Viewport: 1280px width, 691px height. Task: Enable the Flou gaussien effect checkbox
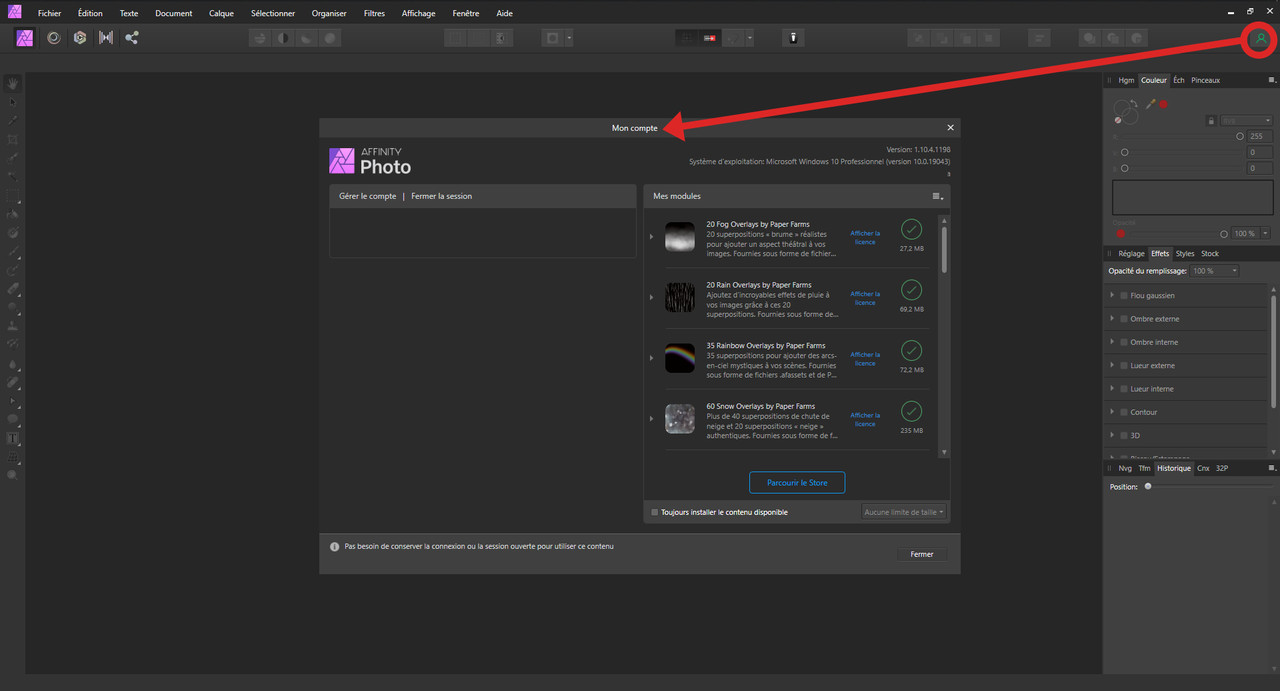point(1124,296)
